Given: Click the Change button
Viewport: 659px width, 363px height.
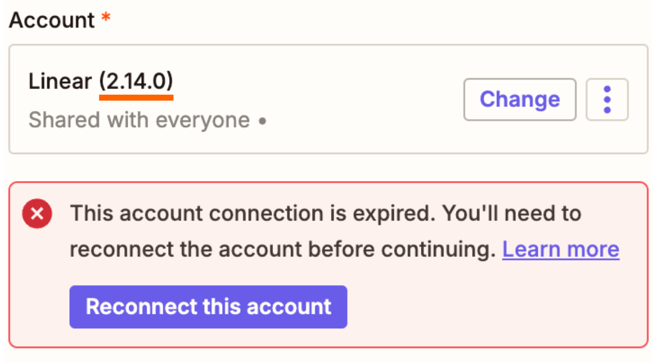Looking at the screenshot, I should 520,100.
